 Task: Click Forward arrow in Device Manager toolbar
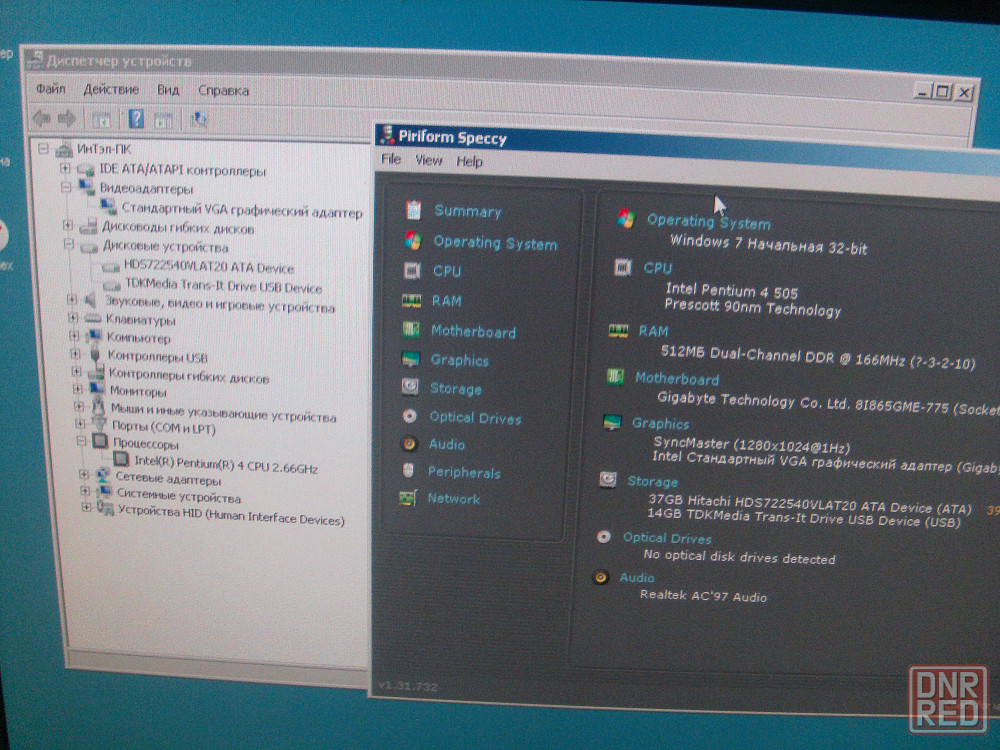tap(67, 118)
